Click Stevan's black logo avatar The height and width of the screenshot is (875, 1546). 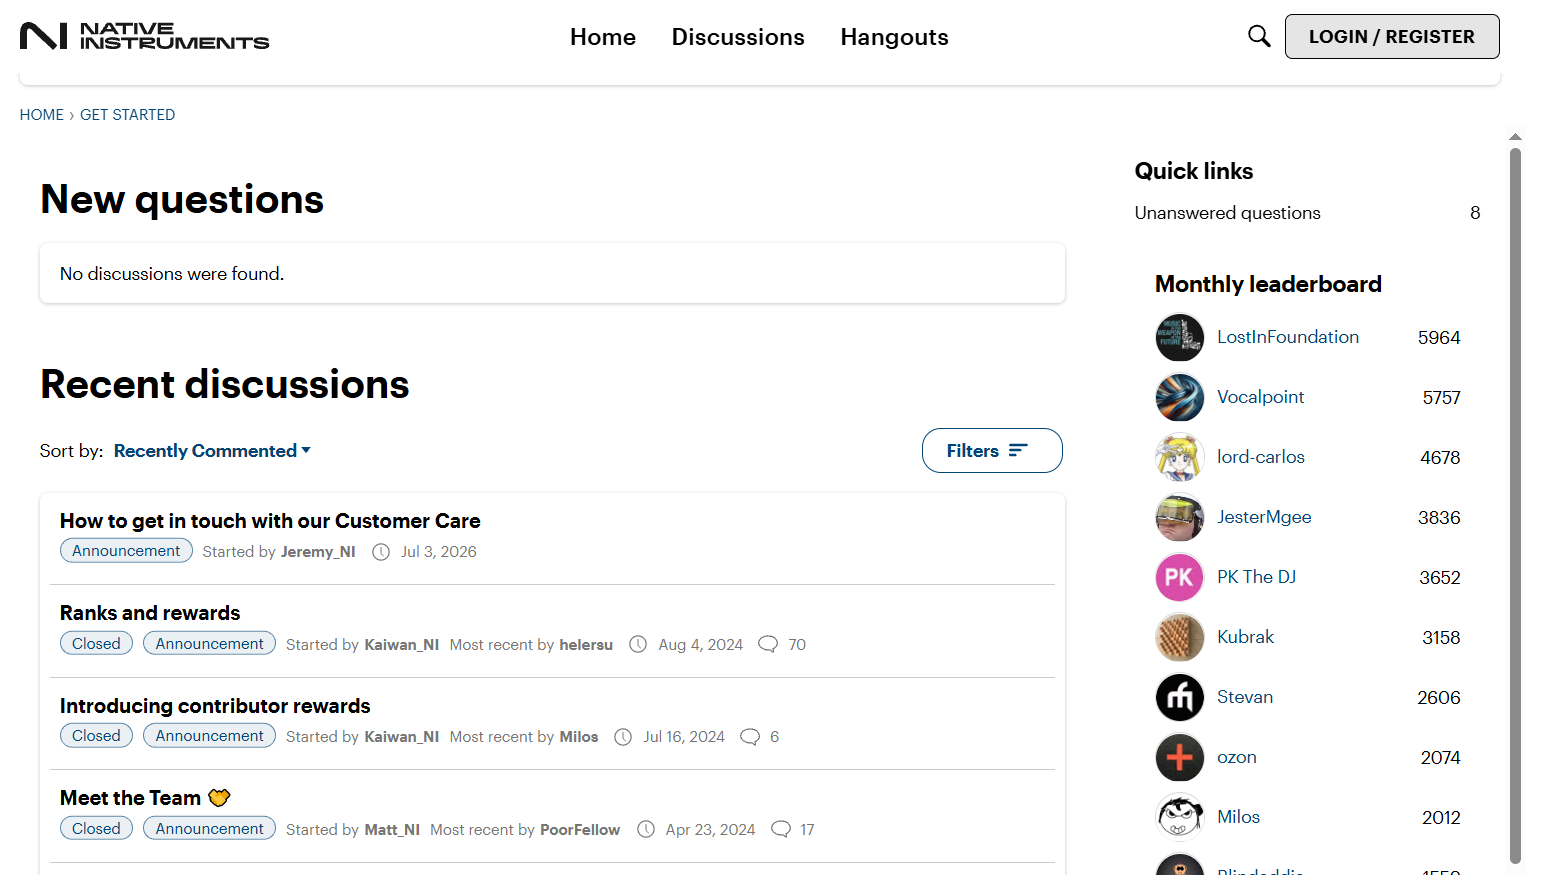(x=1180, y=698)
